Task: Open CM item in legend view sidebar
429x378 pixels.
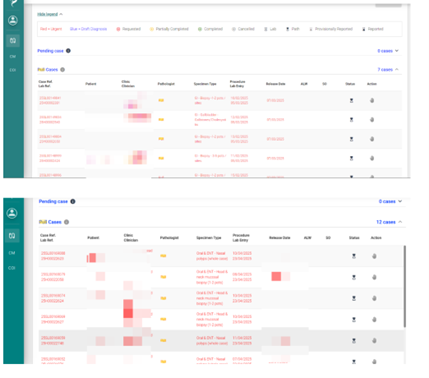Action: pyautogui.click(x=13, y=56)
